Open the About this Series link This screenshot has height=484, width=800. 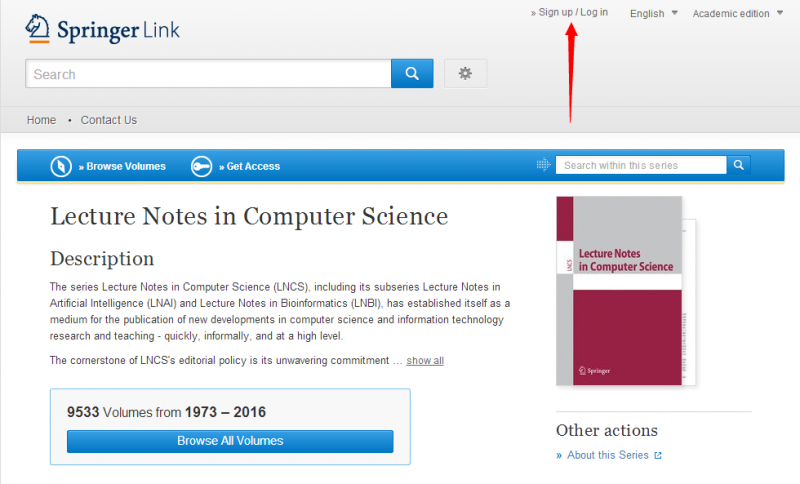(607, 456)
